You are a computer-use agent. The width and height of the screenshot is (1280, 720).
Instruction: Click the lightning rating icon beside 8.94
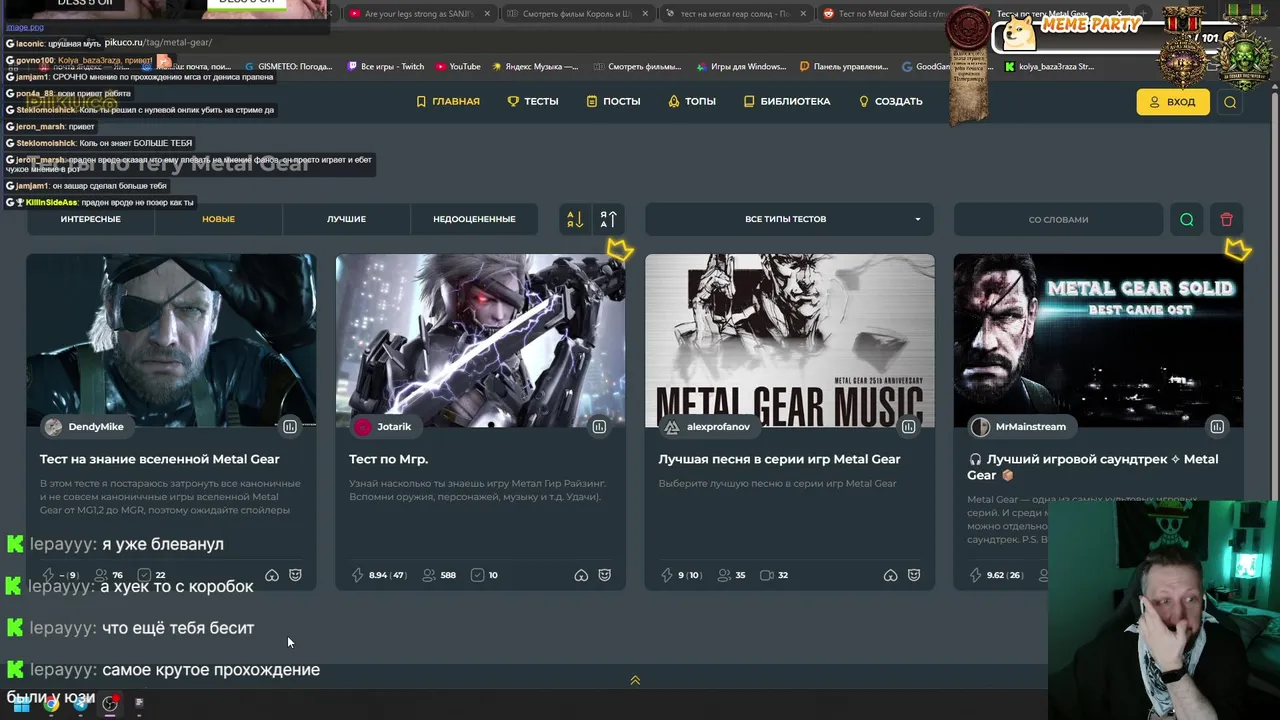tap(358, 575)
